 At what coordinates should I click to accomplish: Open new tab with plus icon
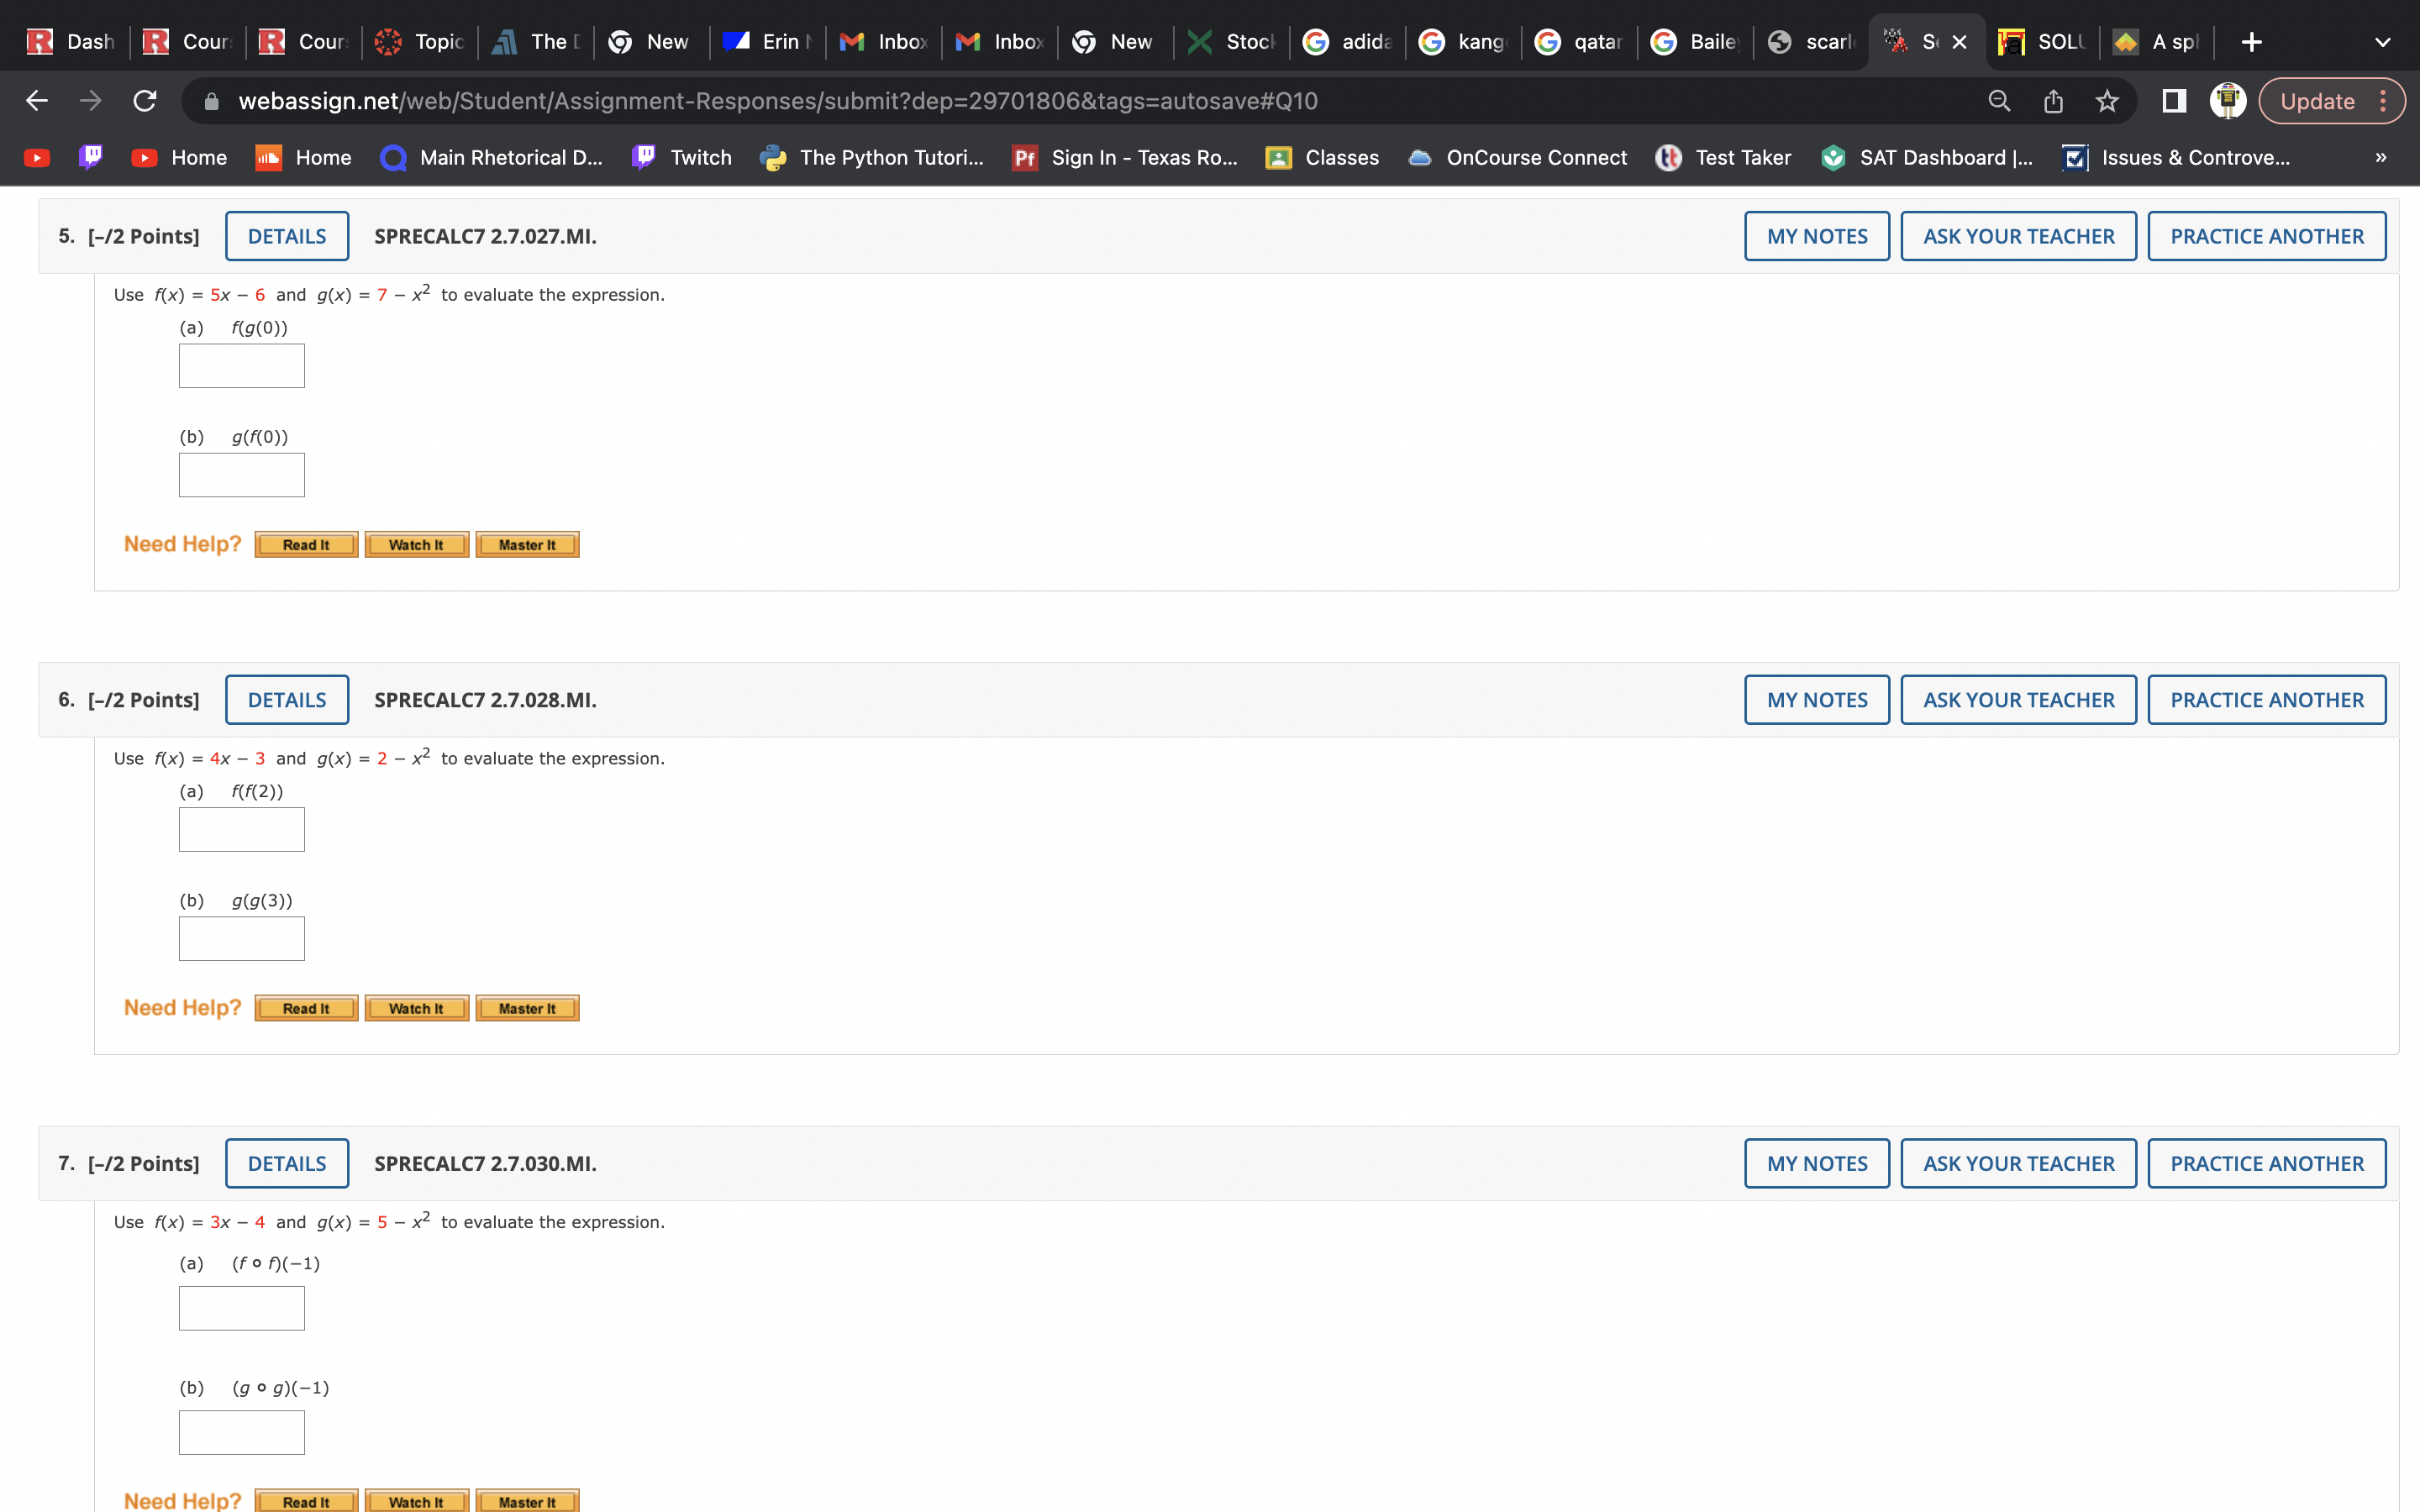tap(2251, 42)
